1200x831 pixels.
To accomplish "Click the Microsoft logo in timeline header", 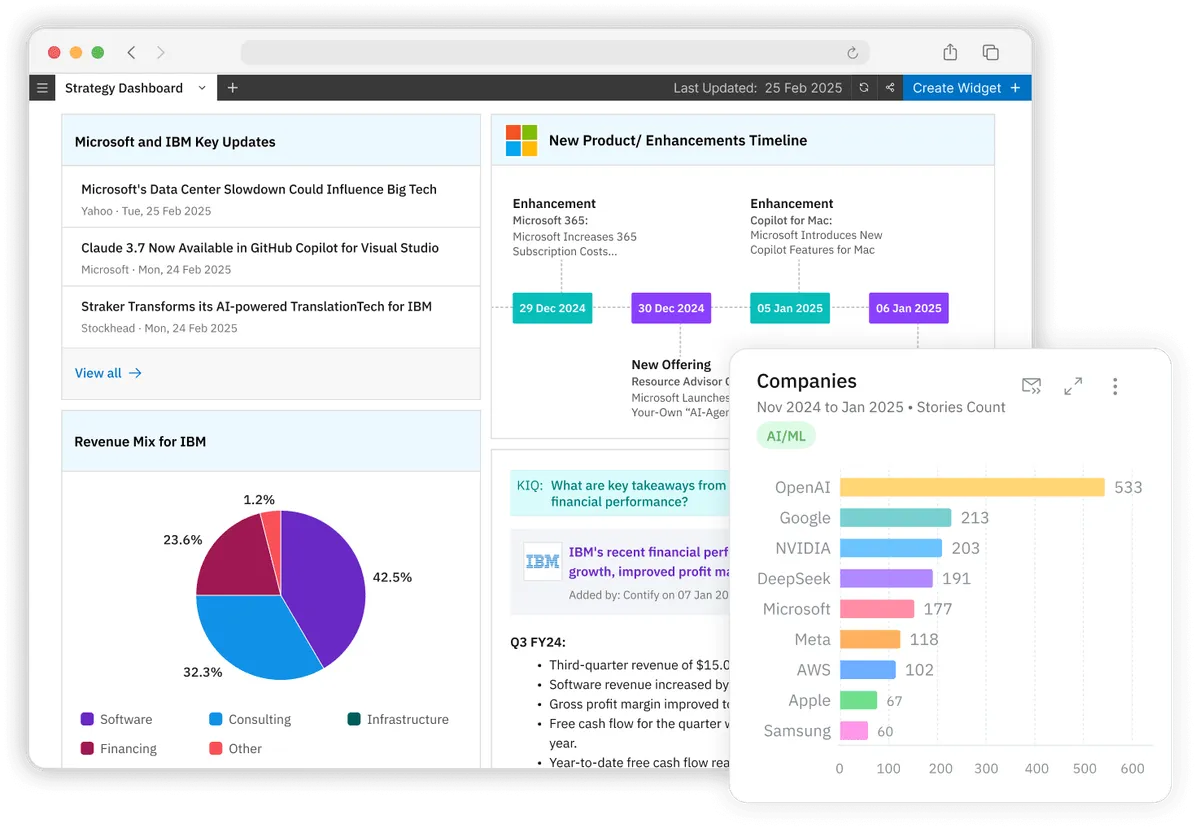I will (x=521, y=140).
